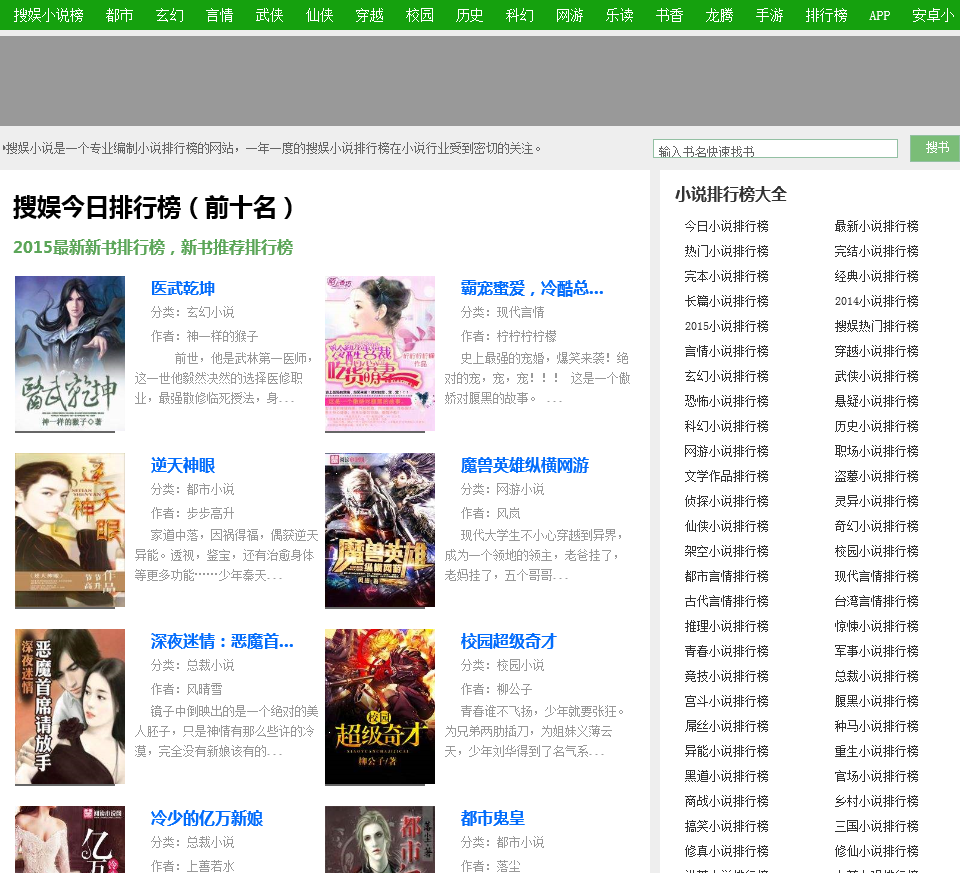Open 修真小说排行榜 sidebar link
This screenshot has height=873, width=960.
726,852
